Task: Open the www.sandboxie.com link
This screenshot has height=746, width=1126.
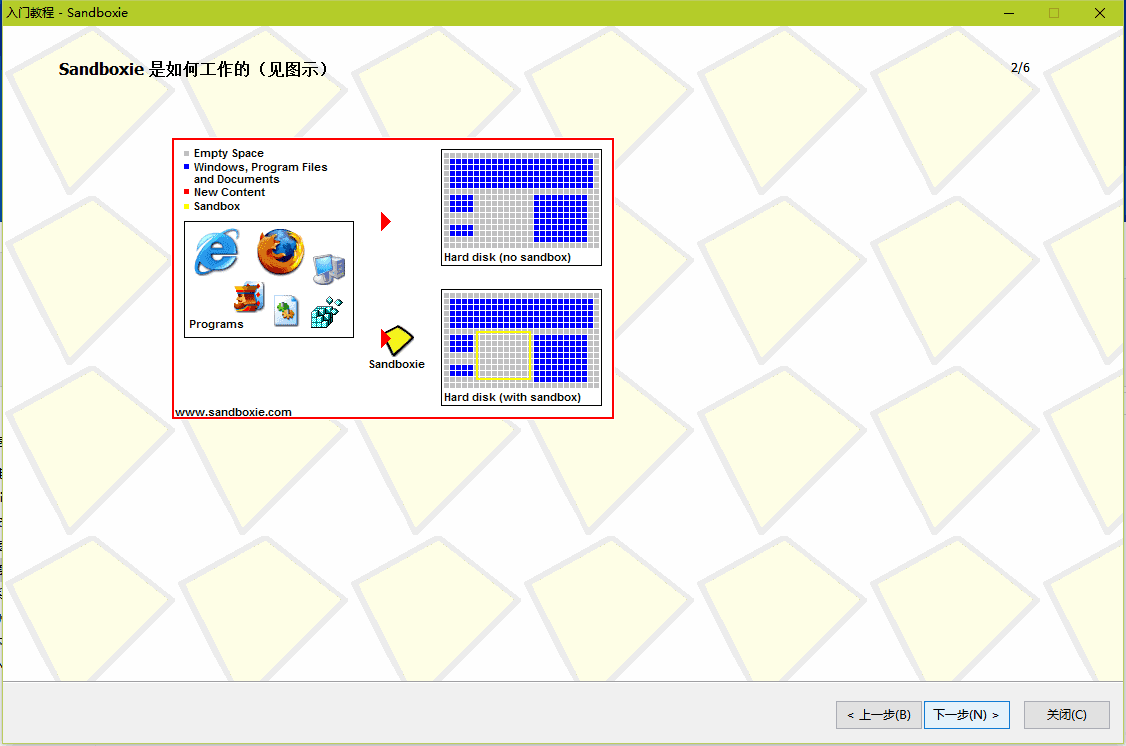Action: 232,411
